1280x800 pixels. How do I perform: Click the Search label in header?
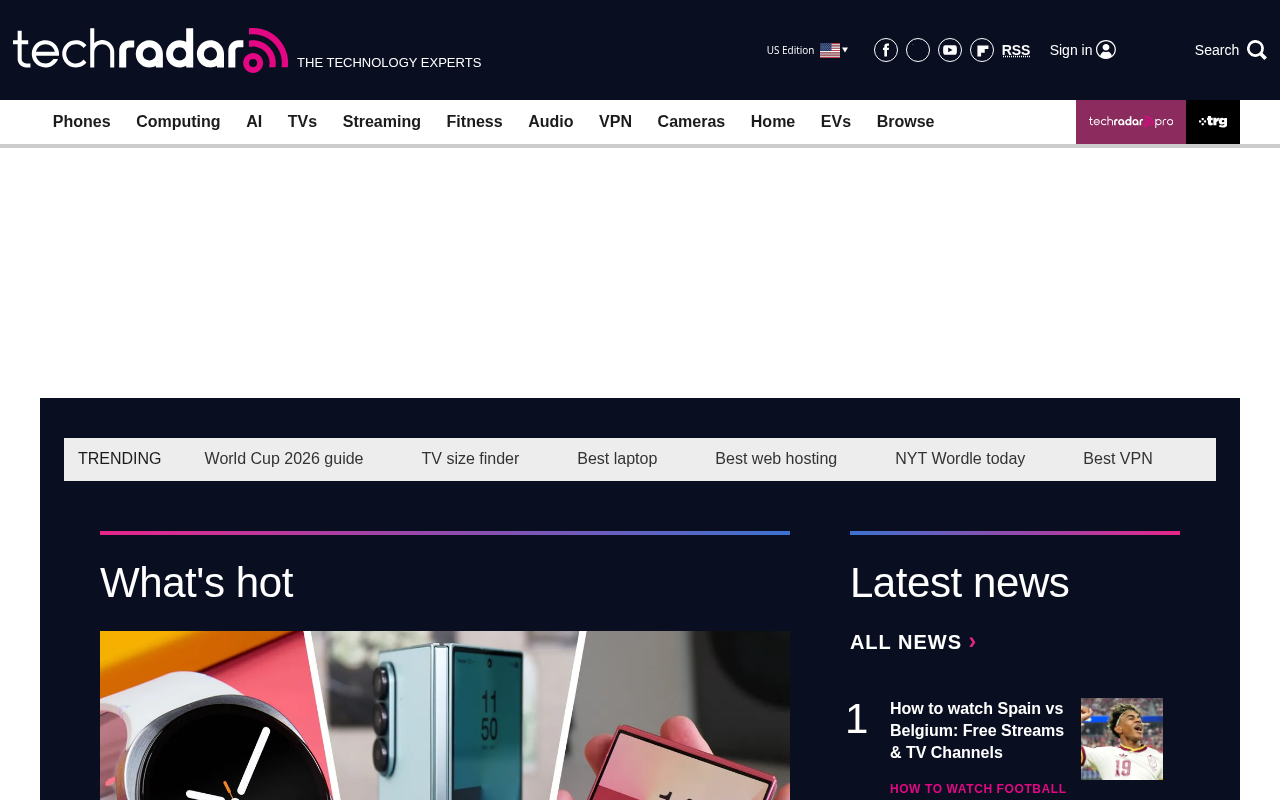pyautogui.click(x=1217, y=50)
